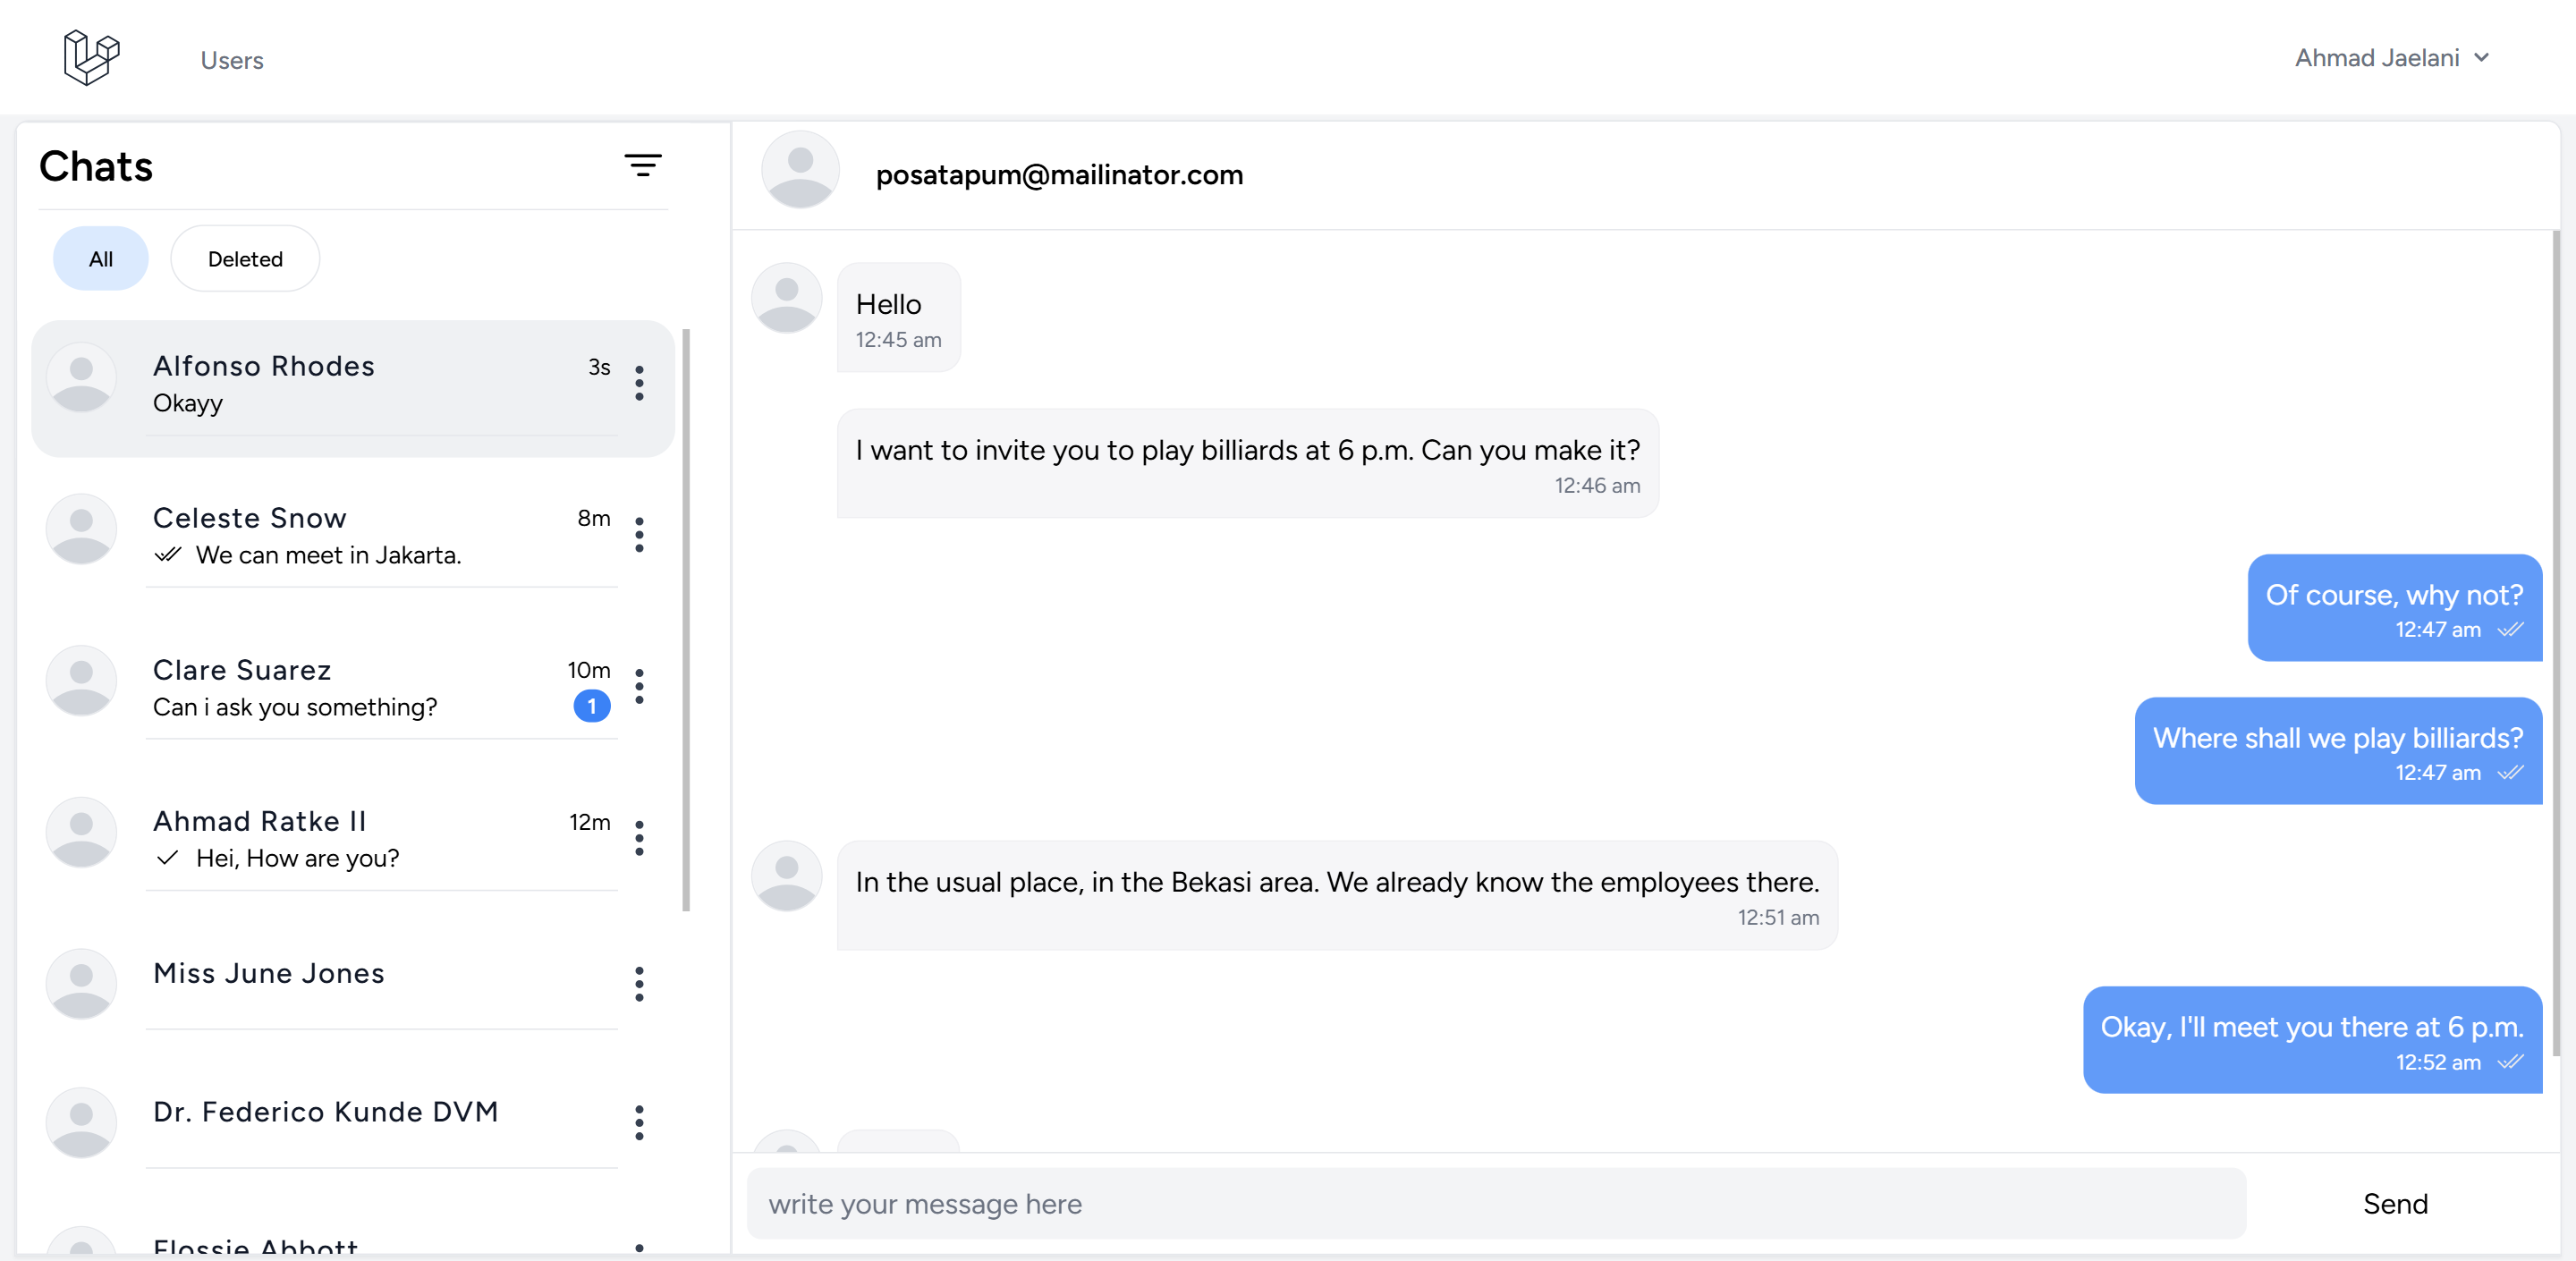Click the chat list scrollbar
The image size is (2576, 1261).
point(686,620)
